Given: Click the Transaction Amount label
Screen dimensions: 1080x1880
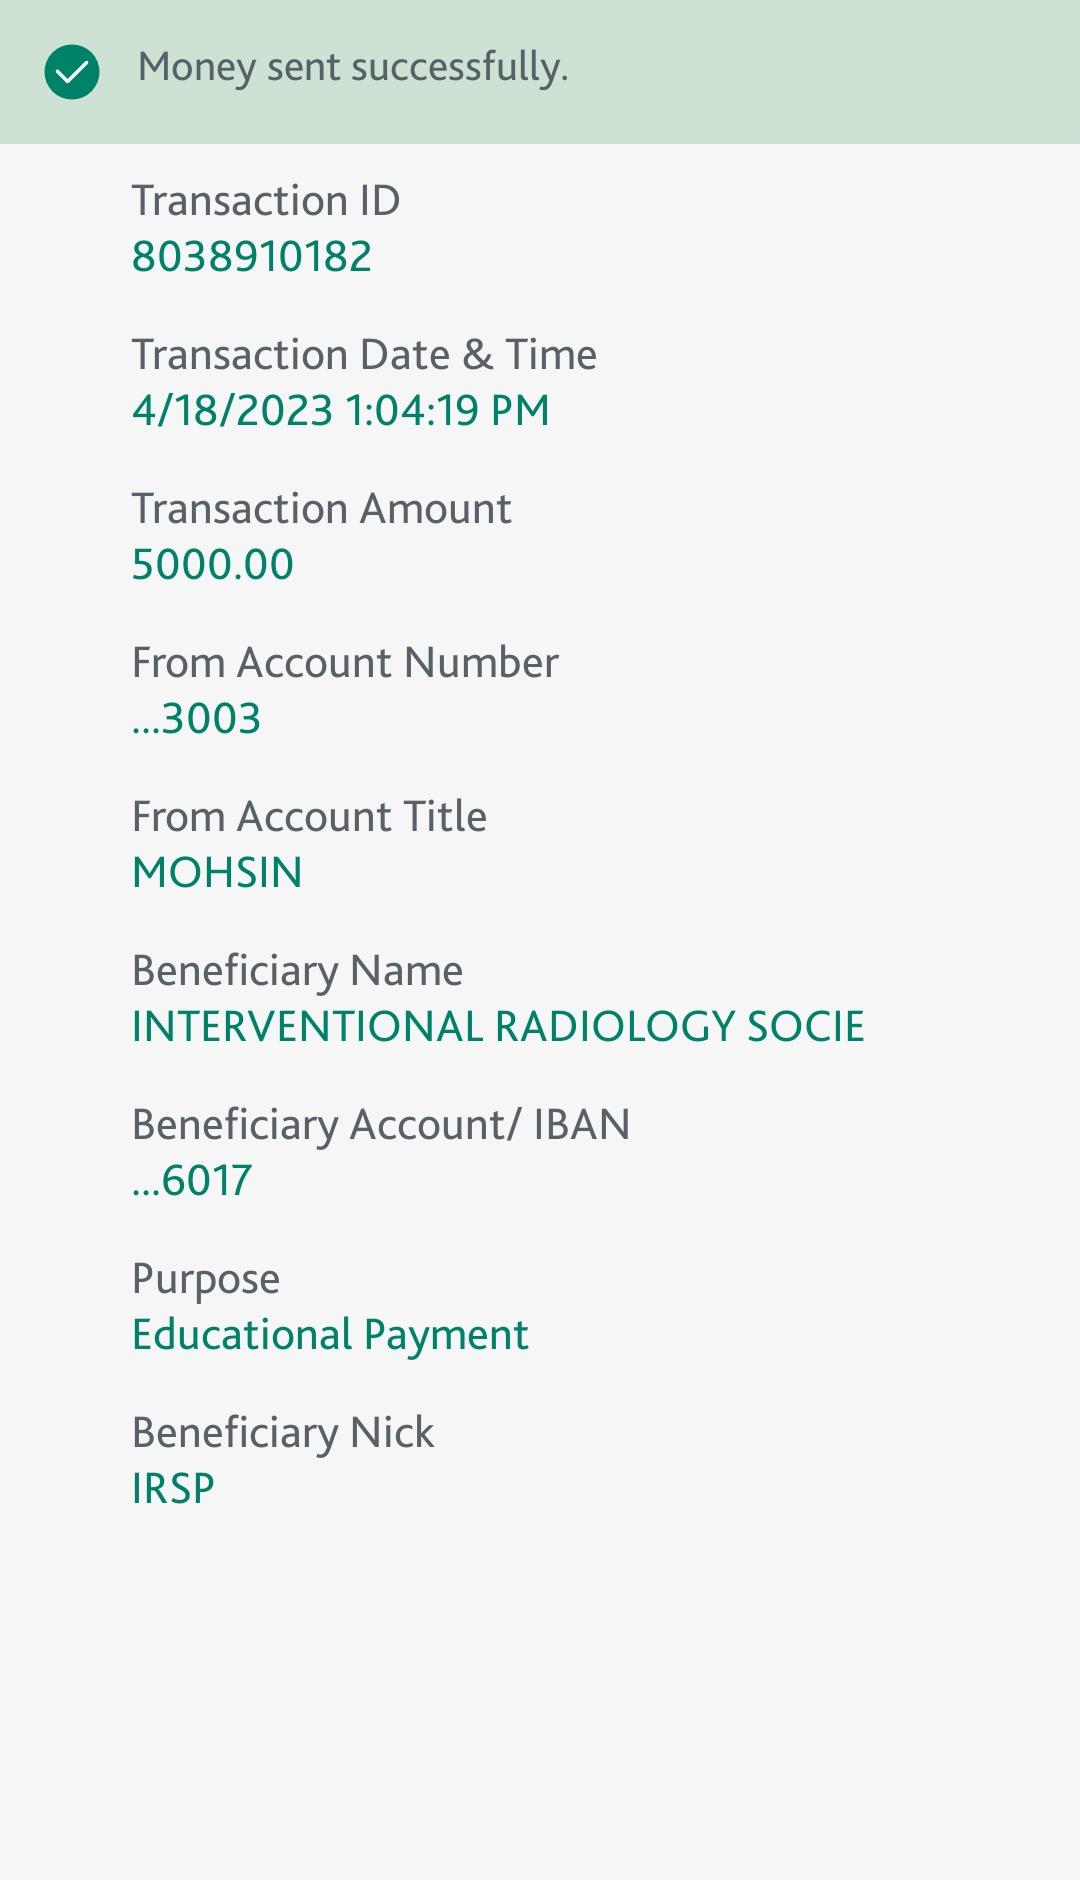Looking at the screenshot, I should click(x=321, y=509).
